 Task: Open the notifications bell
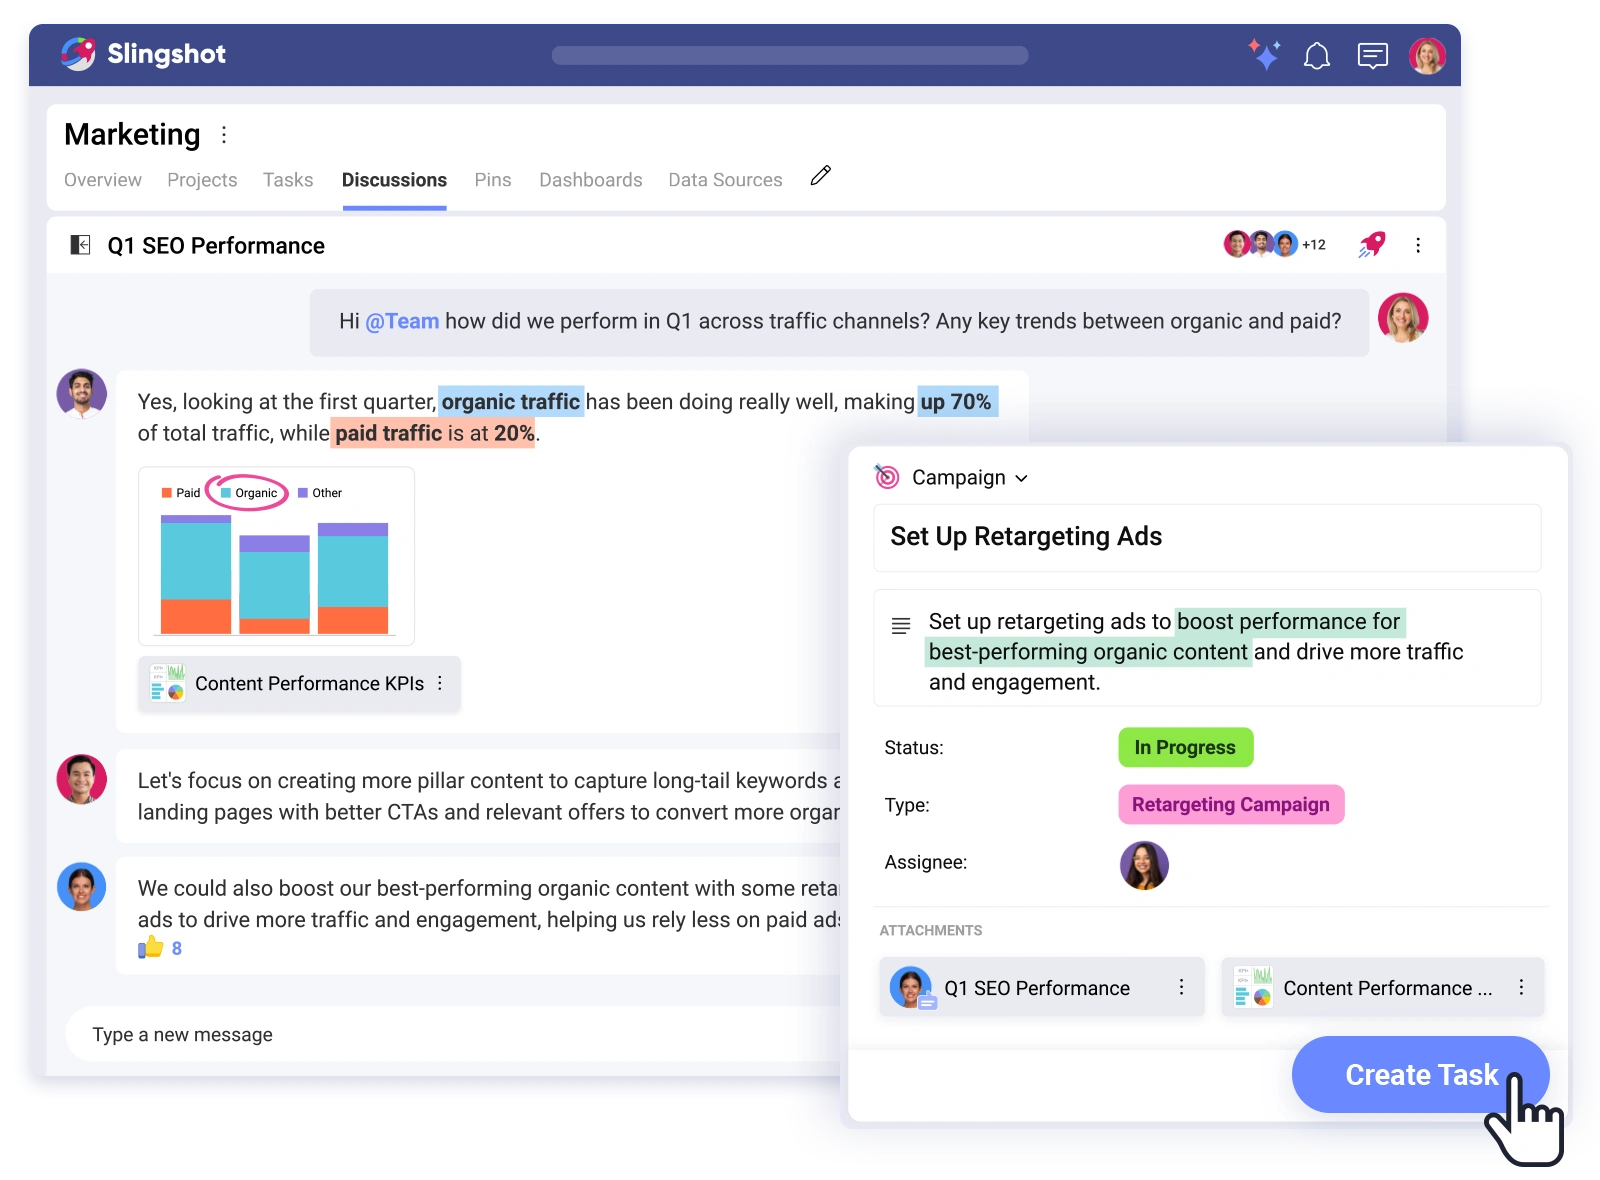pyautogui.click(x=1317, y=55)
